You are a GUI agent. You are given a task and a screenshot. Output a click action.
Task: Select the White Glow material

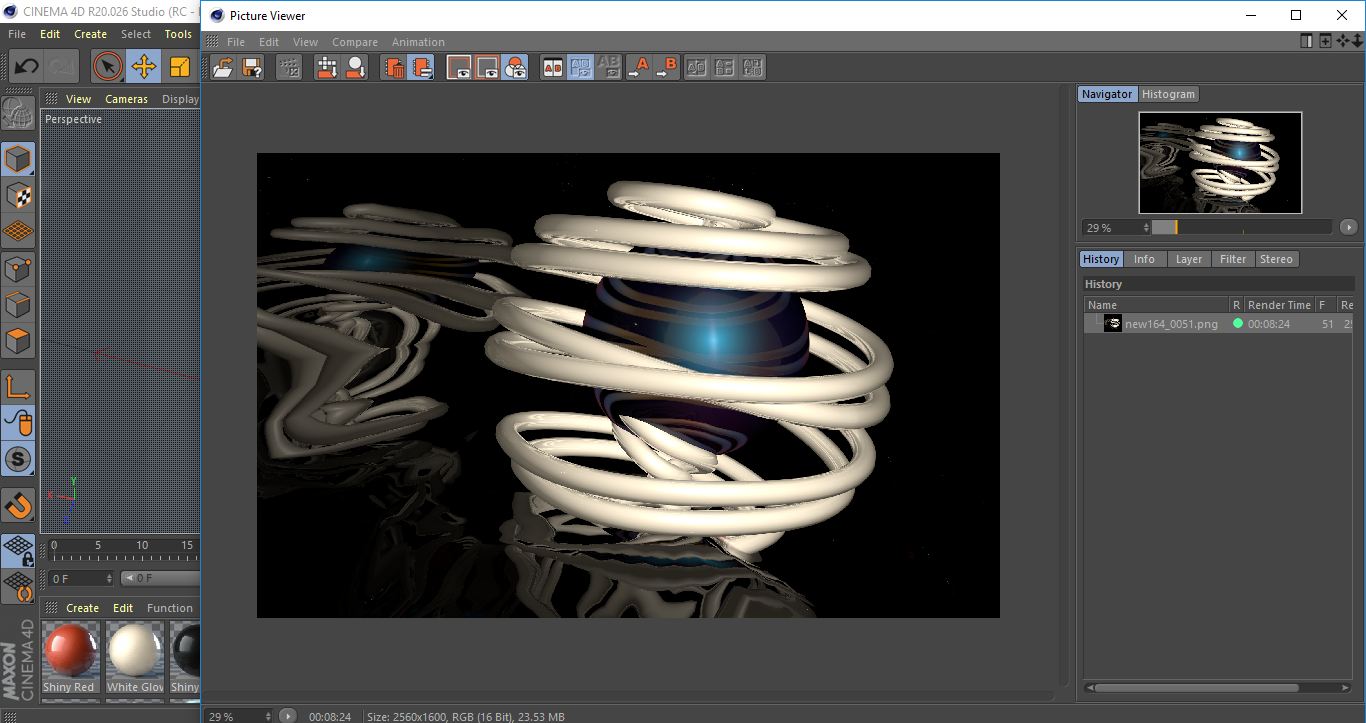135,658
